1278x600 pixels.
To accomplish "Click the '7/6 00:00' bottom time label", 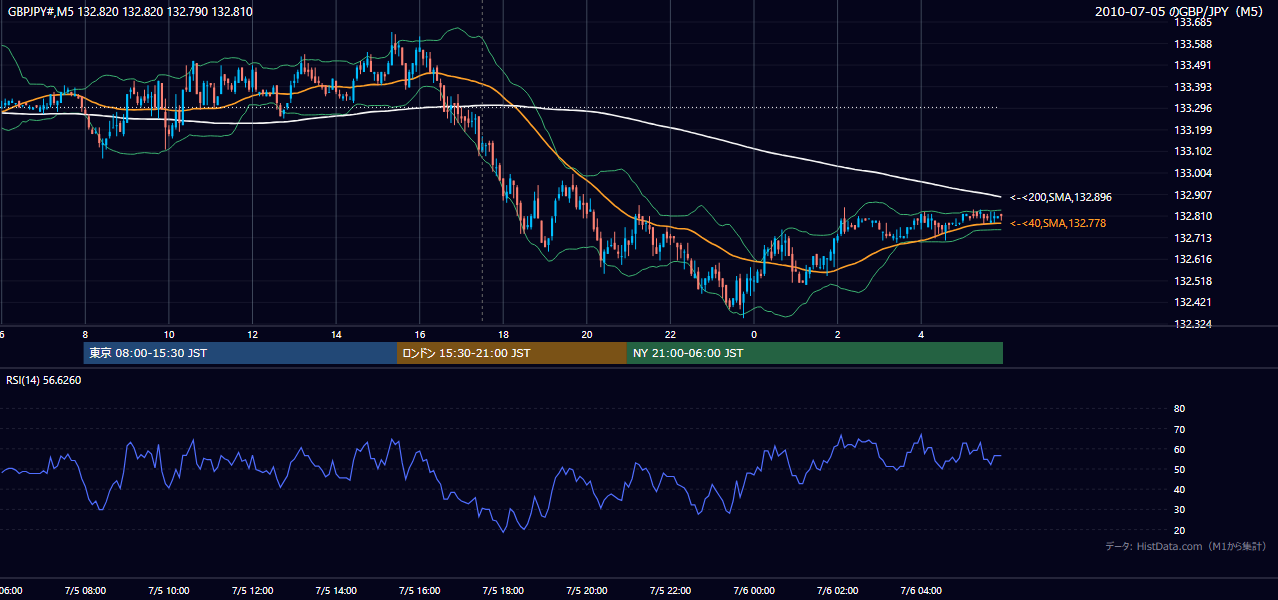I will (x=754, y=591).
